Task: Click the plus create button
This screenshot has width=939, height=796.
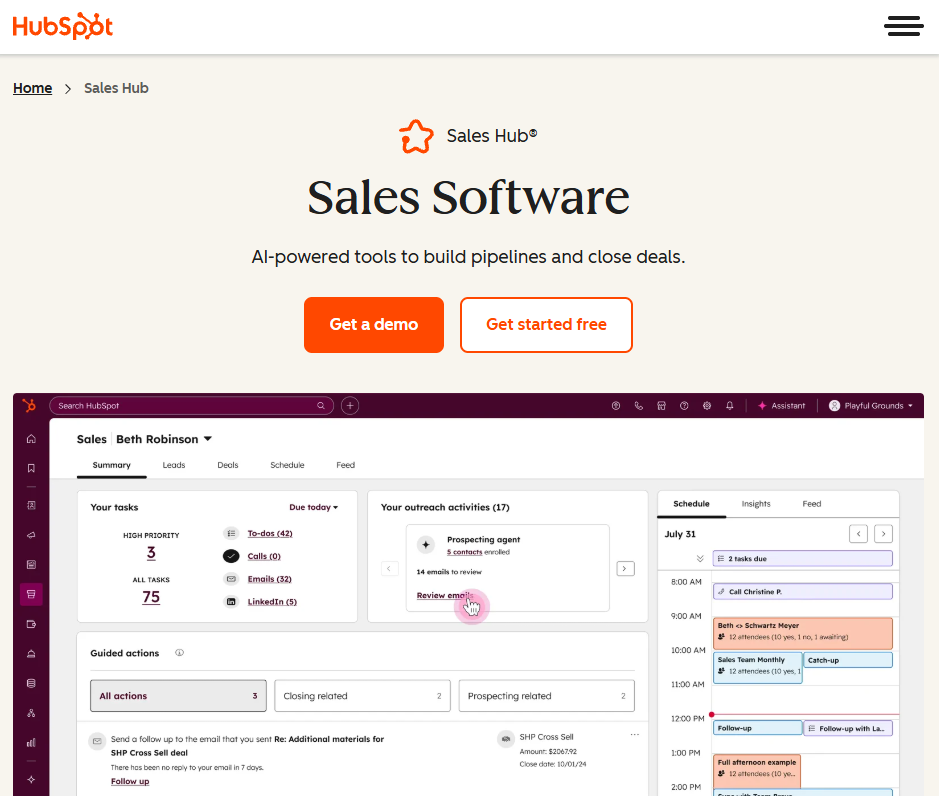Action: 350,405
